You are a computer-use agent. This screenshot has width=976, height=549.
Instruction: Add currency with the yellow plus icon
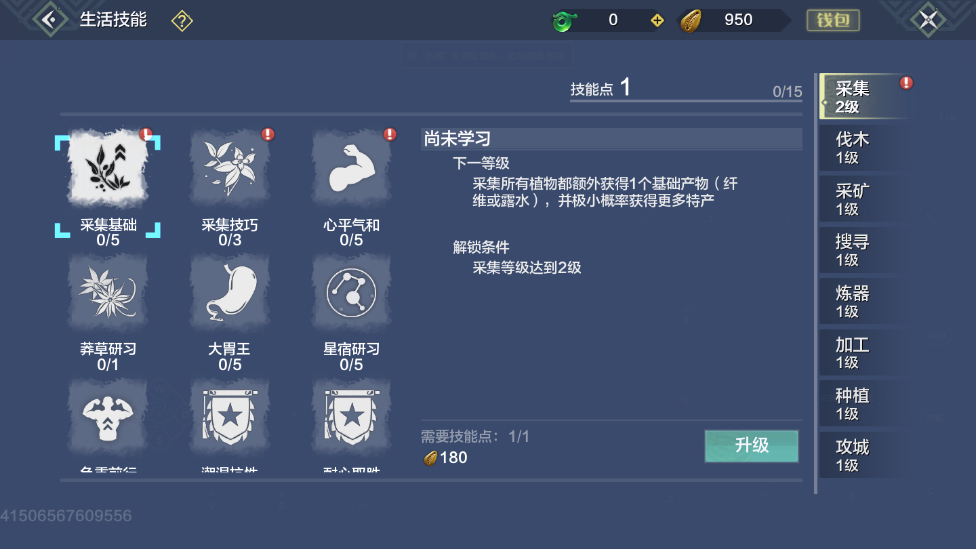[x=657, y=21]
